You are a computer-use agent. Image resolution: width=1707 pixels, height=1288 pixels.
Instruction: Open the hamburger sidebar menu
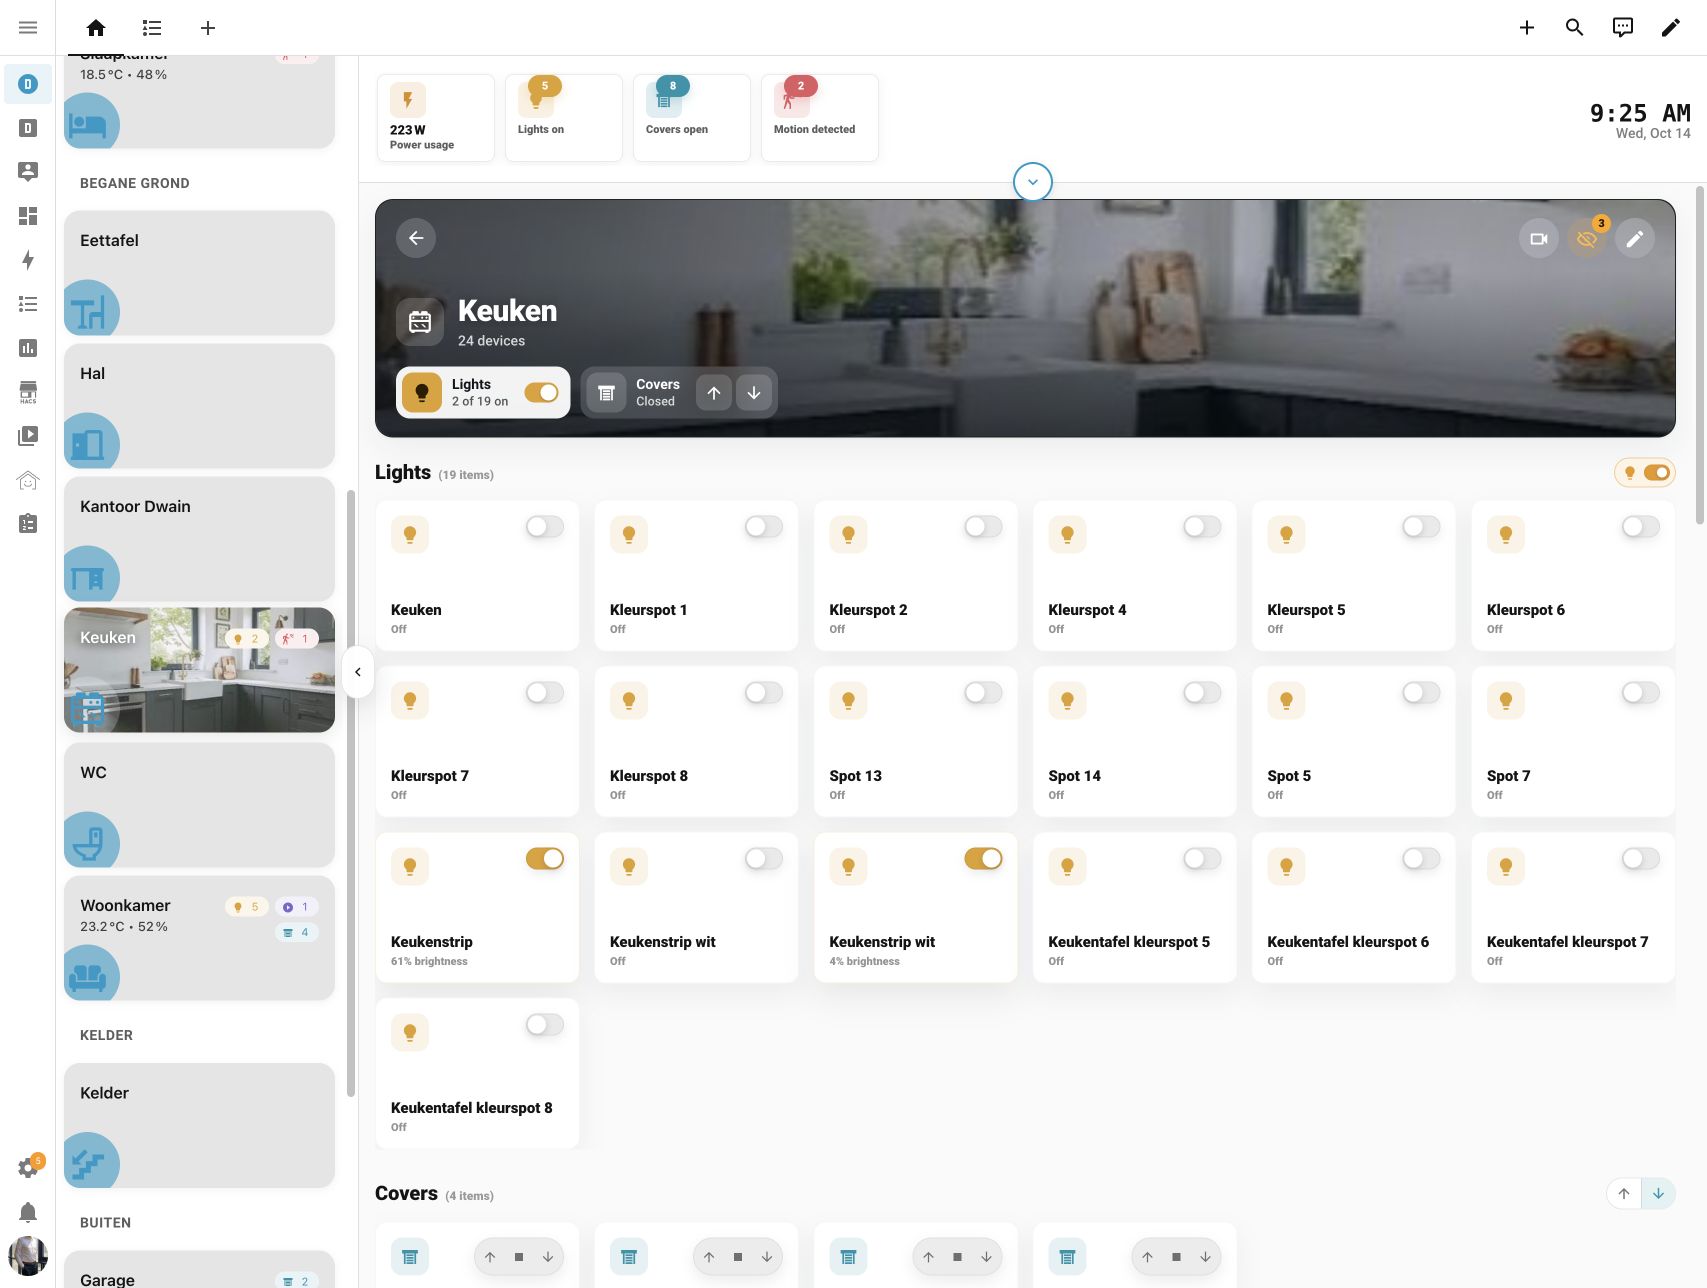(28, 28)
